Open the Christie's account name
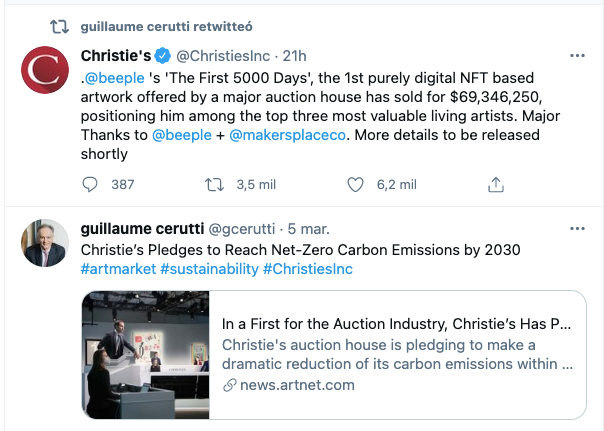The width and height of the screenshot is (604, 431). tap(112, 55)
